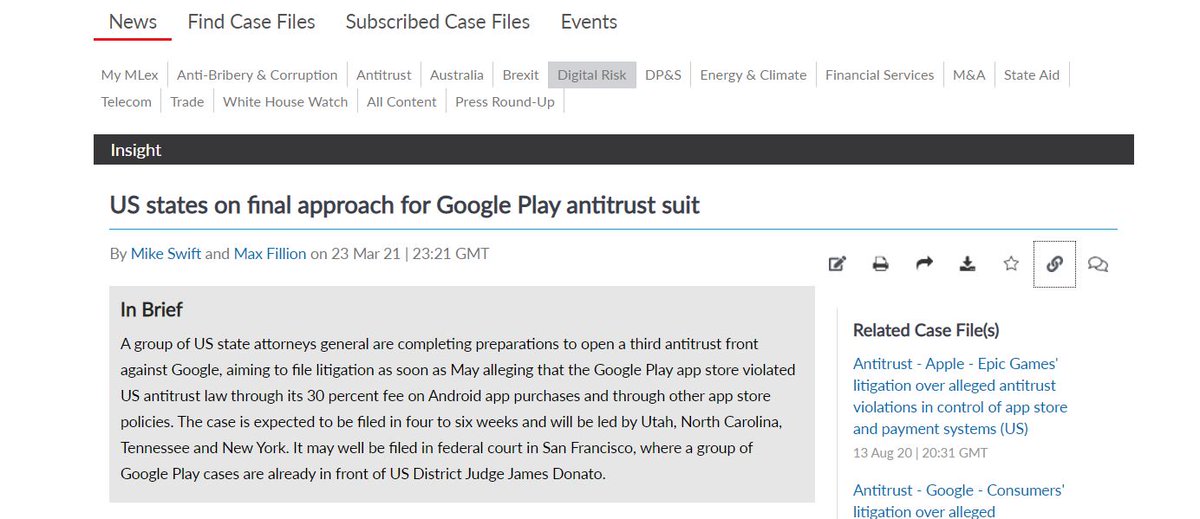Open DP&S category
The image size is (1200, 519).
664,75
